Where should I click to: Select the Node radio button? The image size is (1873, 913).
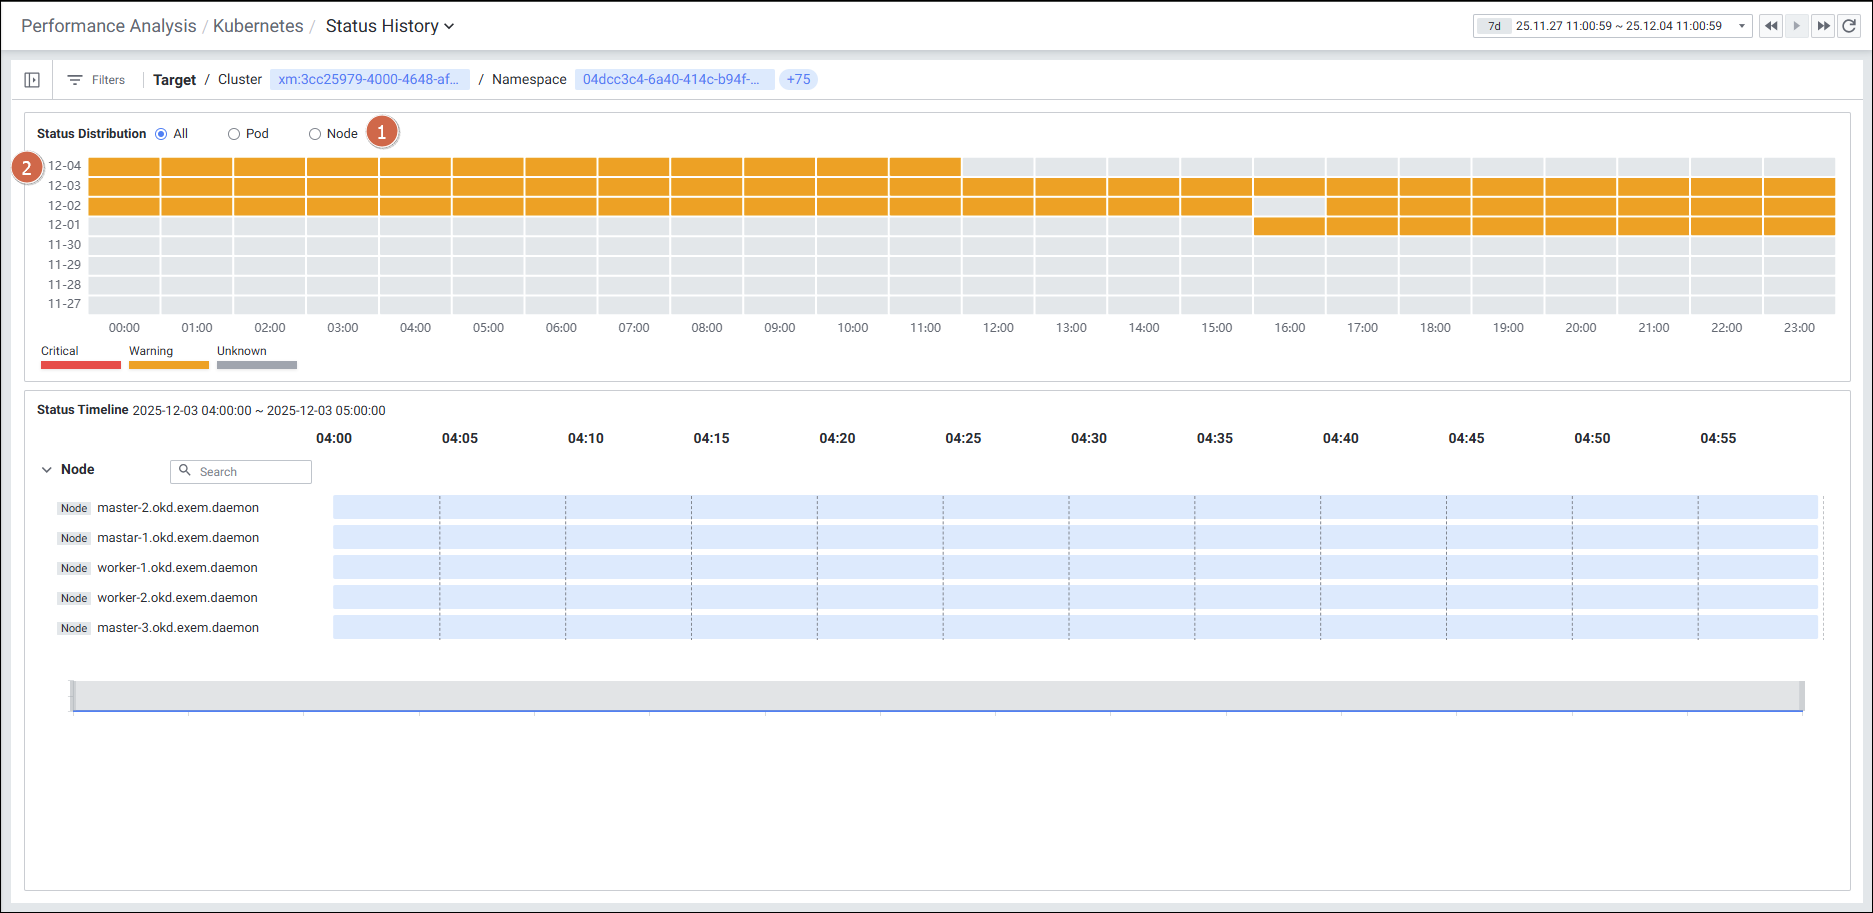(315, 134)
